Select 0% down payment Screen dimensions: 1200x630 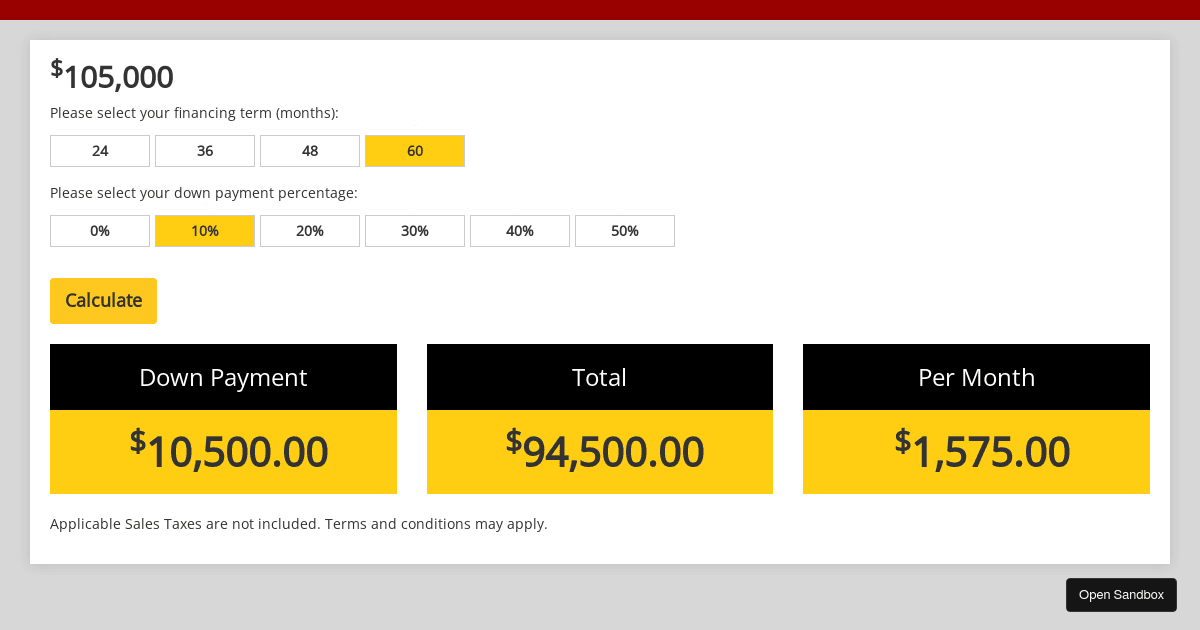(x=99, y=230)
